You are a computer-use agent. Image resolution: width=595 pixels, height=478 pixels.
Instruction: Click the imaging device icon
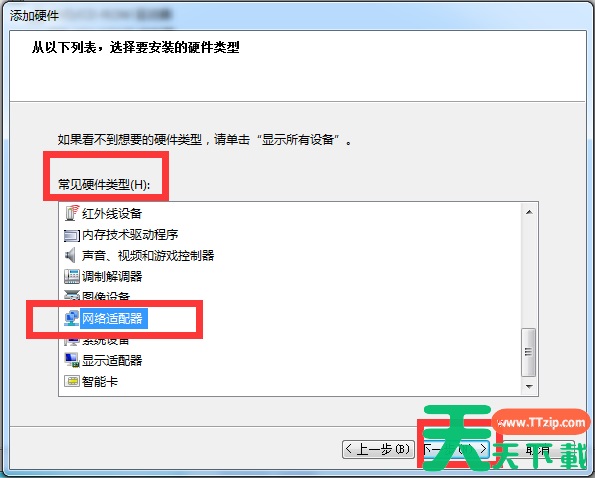coord(72,296)
